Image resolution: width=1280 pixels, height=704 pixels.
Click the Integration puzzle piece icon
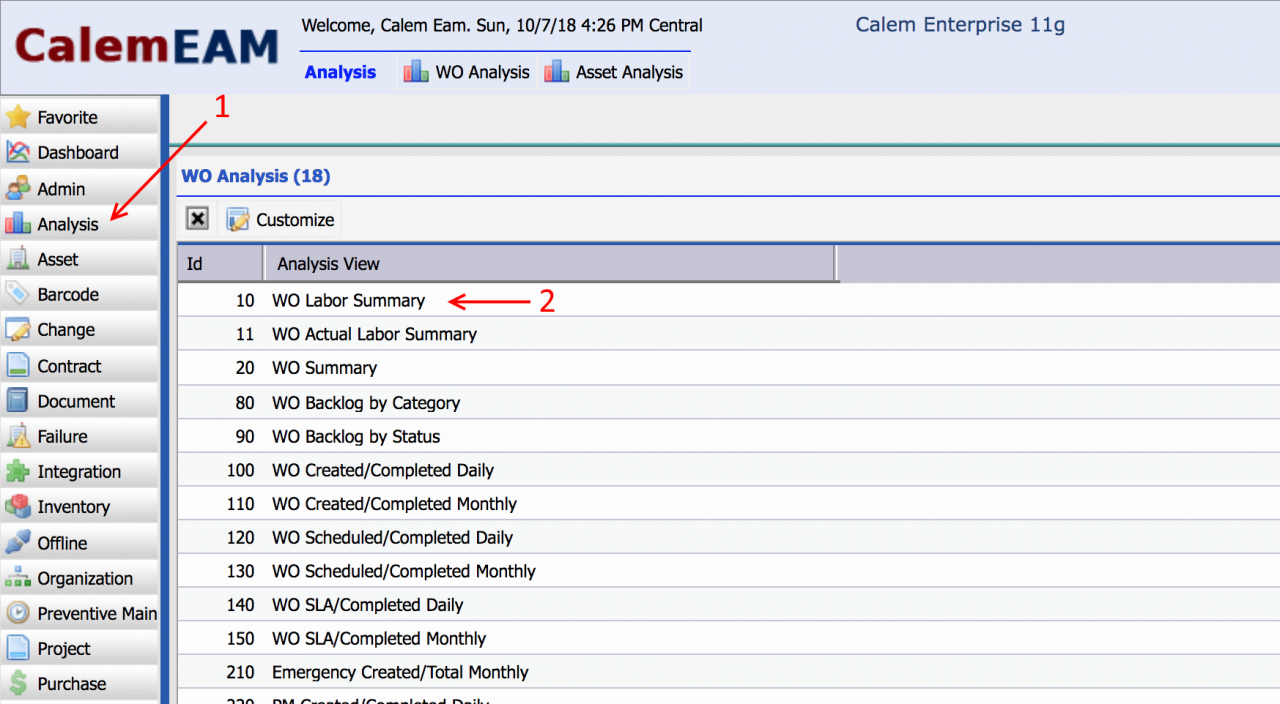18,471
